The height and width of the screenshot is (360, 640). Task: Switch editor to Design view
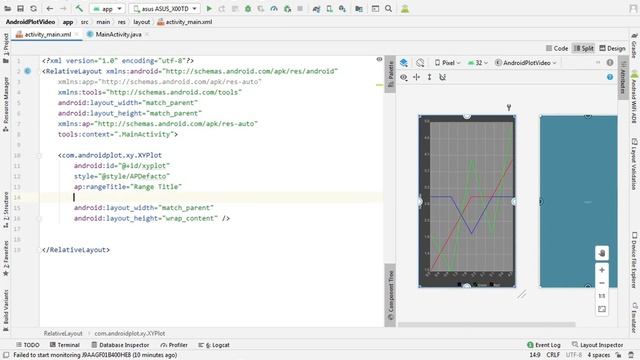click(x=612, y=48)
